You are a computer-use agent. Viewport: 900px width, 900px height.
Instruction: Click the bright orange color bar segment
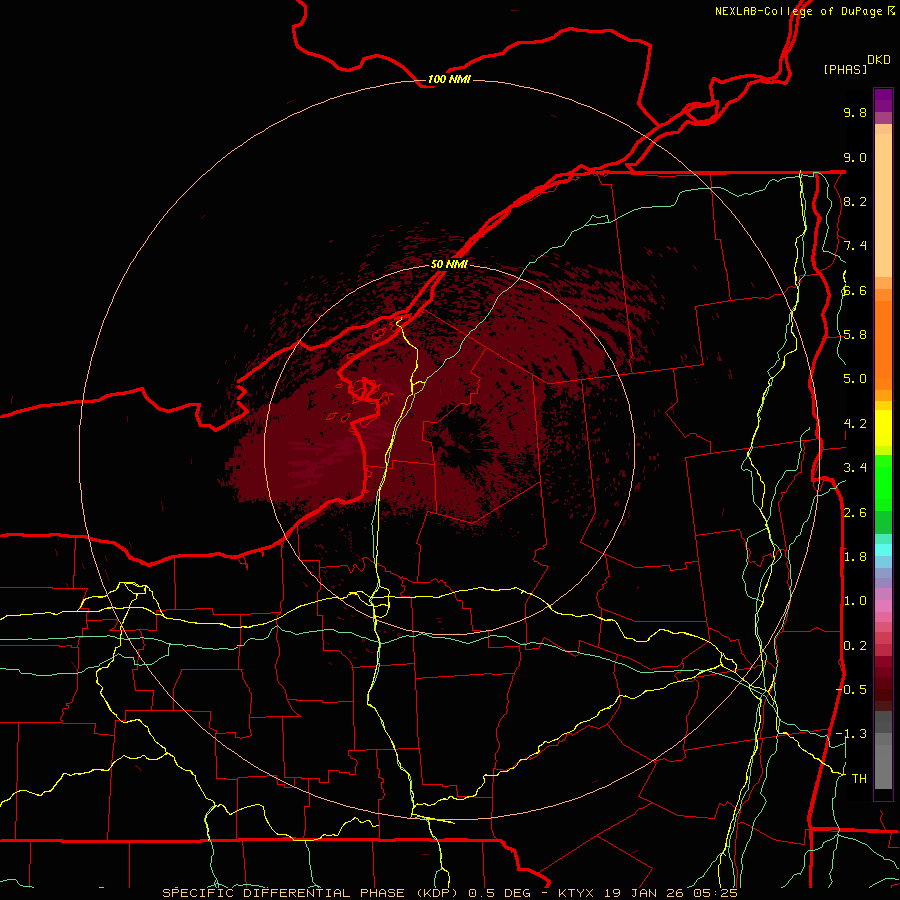[883, 344]
